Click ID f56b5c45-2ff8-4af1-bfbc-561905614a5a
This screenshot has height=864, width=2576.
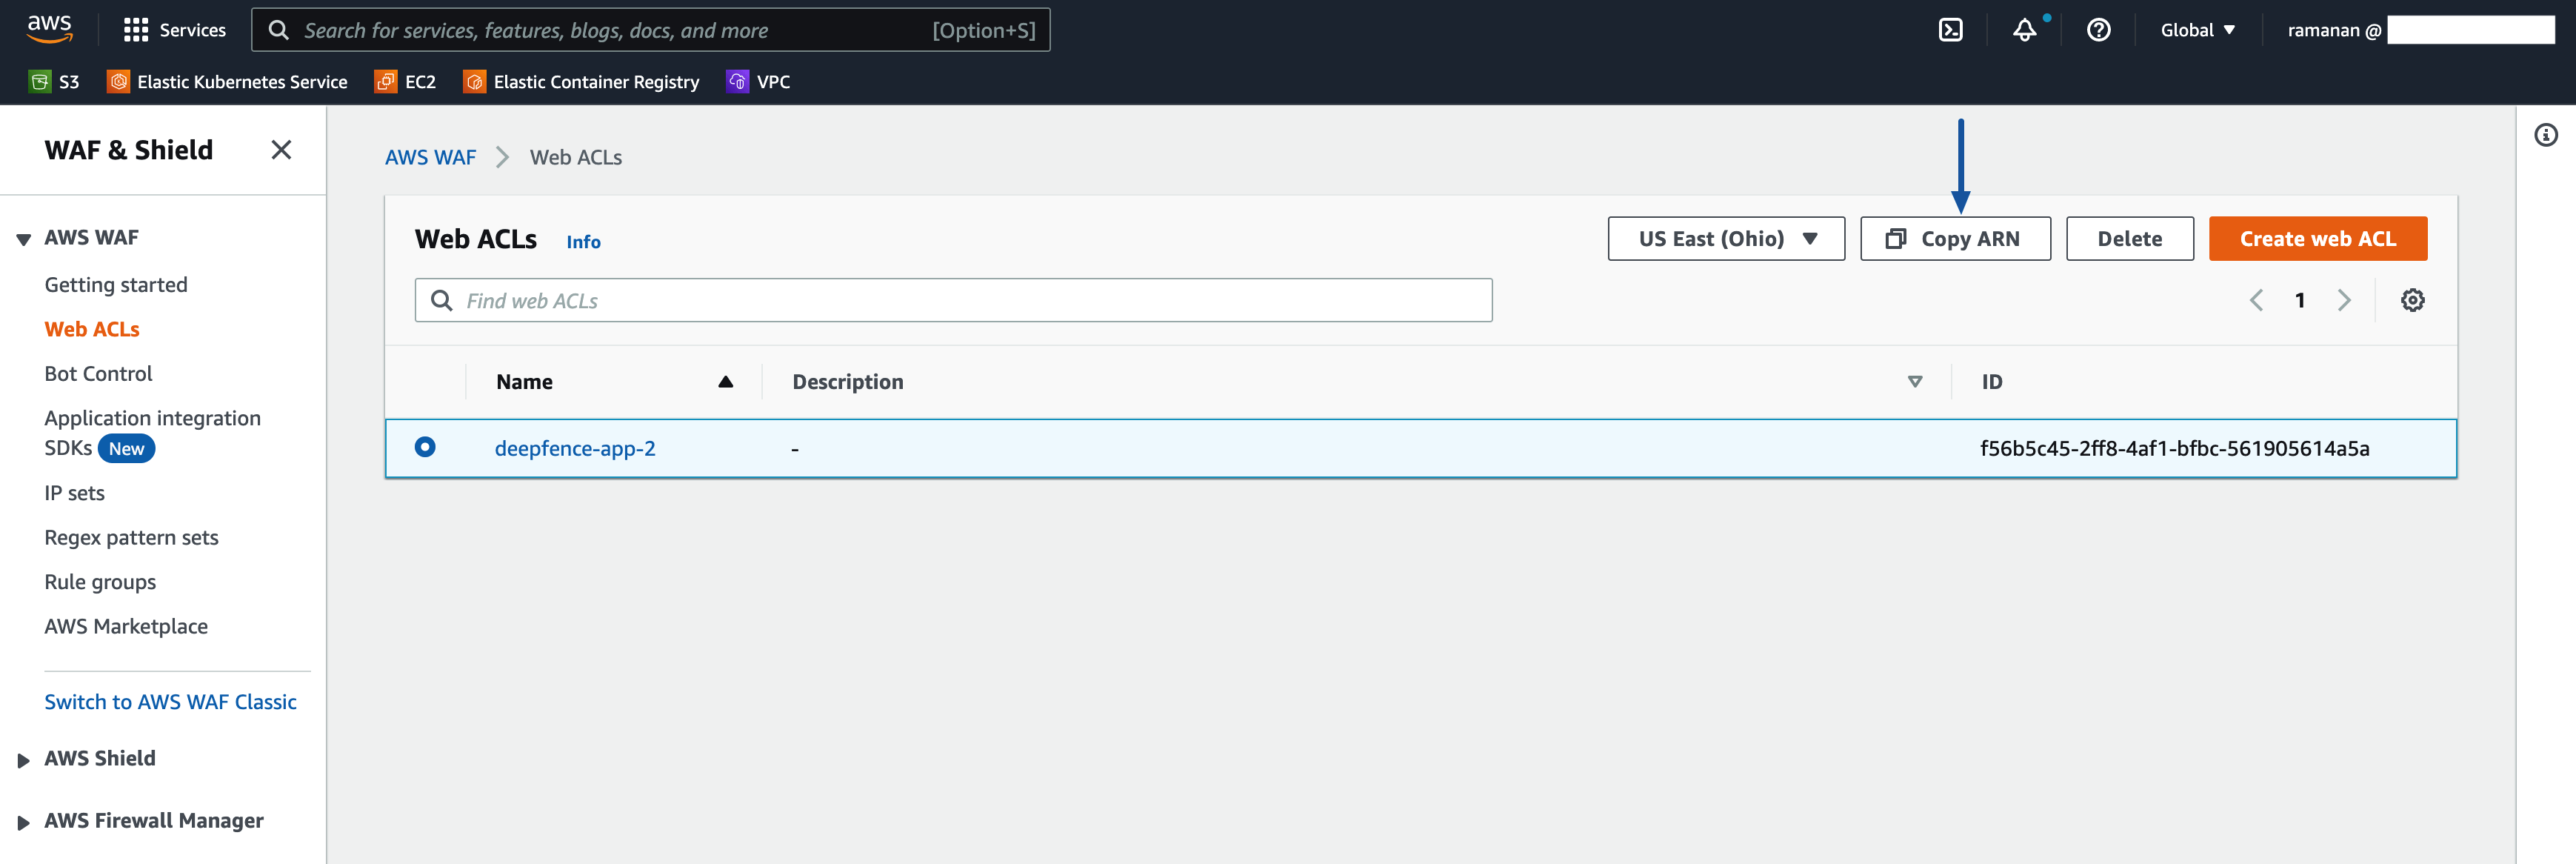coord(2174,448)
